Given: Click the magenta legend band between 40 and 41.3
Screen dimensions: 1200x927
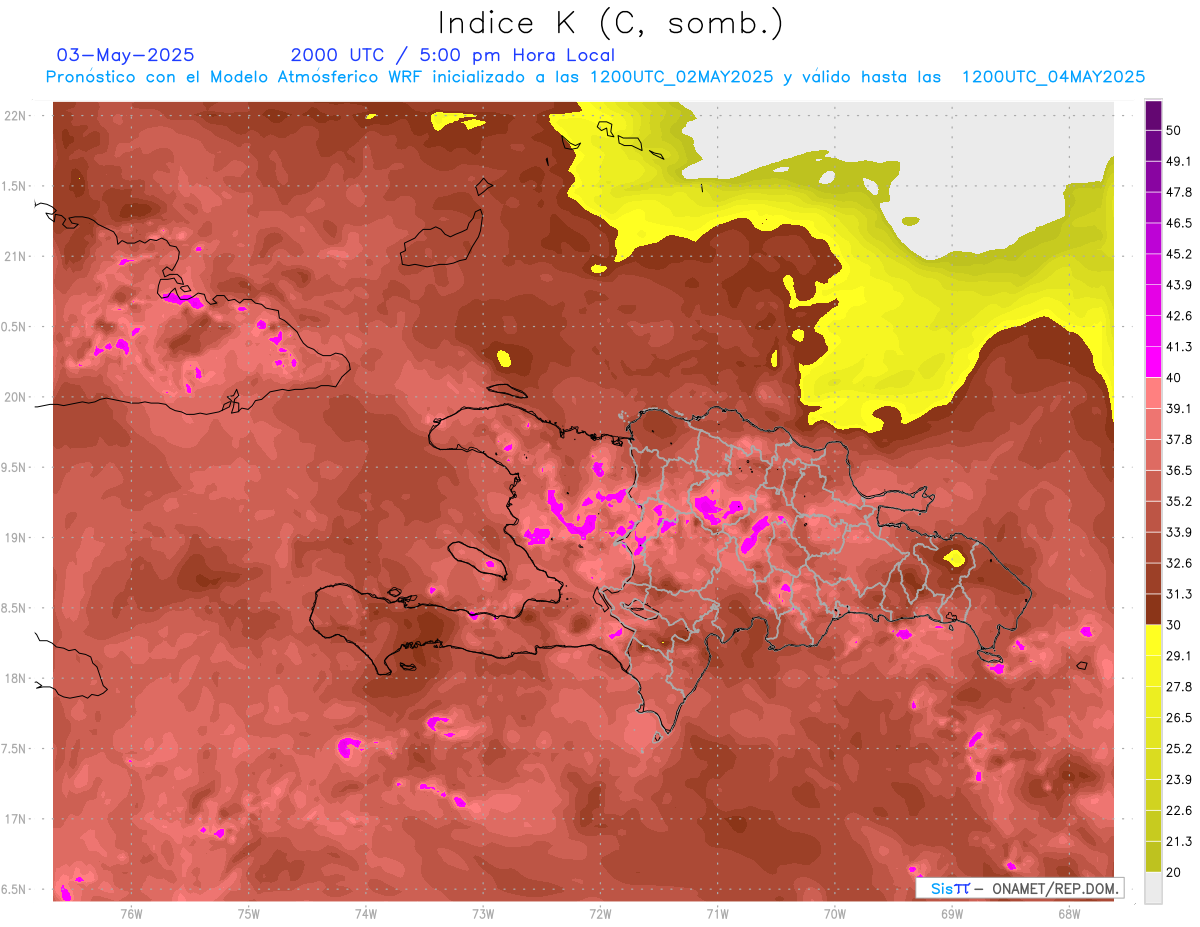Looking at the screenshot, I should click(1153, 362).
